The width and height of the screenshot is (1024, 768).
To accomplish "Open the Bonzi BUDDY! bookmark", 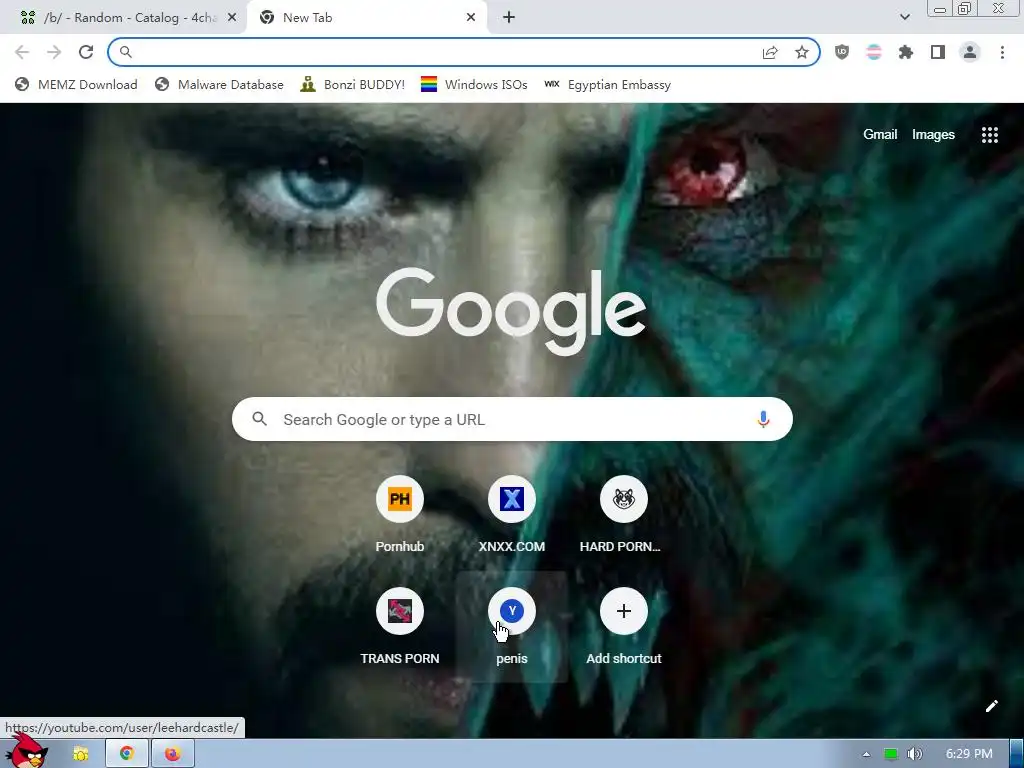I will click(353, 84).
